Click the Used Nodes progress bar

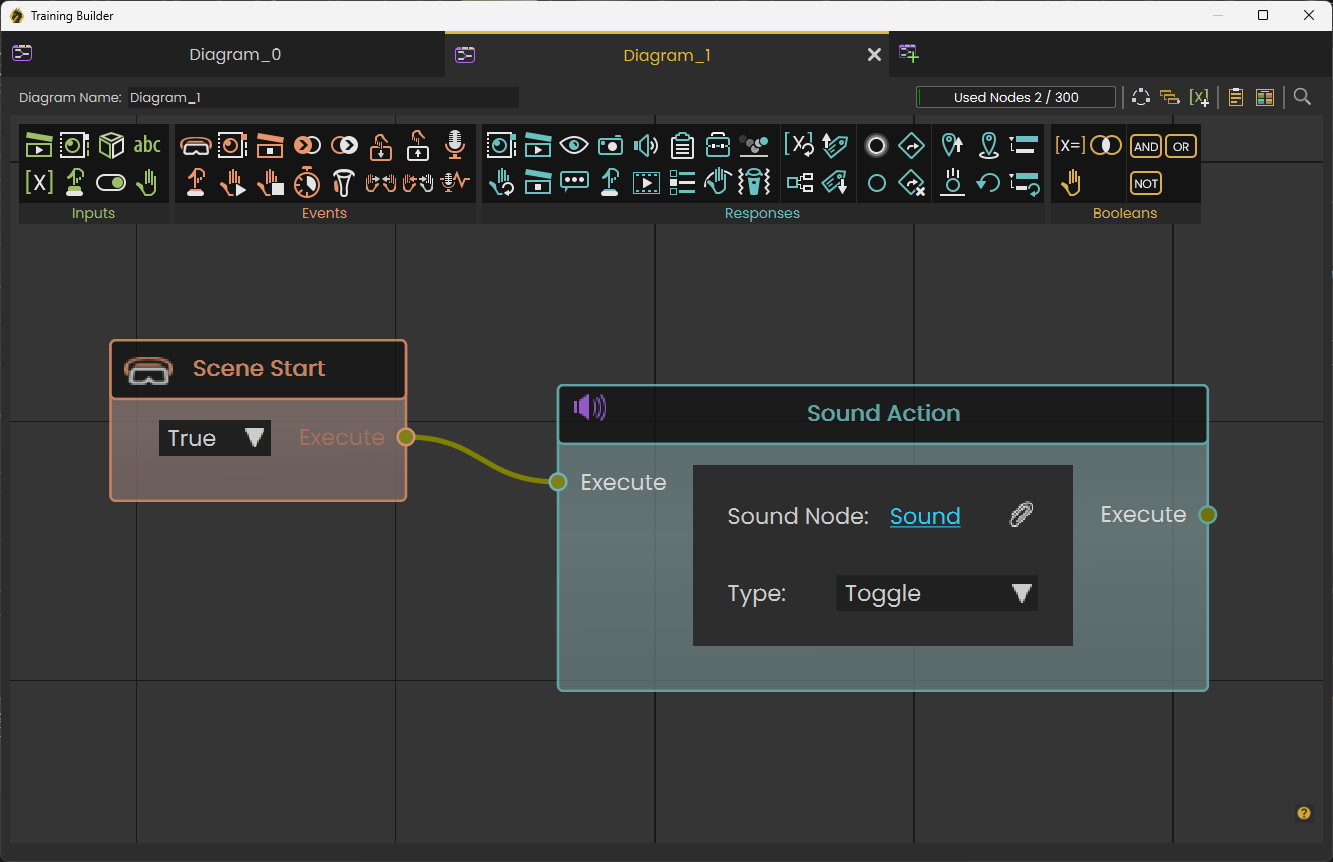pyautogui.click(x=1016, y=97)
